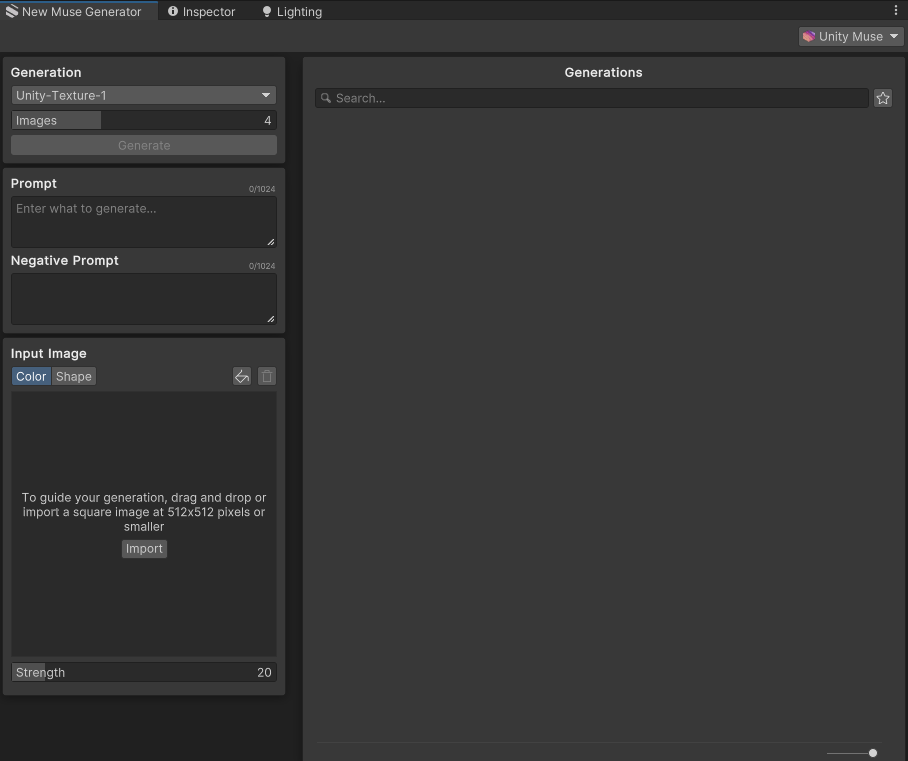
Task: Click the Negative Prompt text field
Action: pos(144,299)
